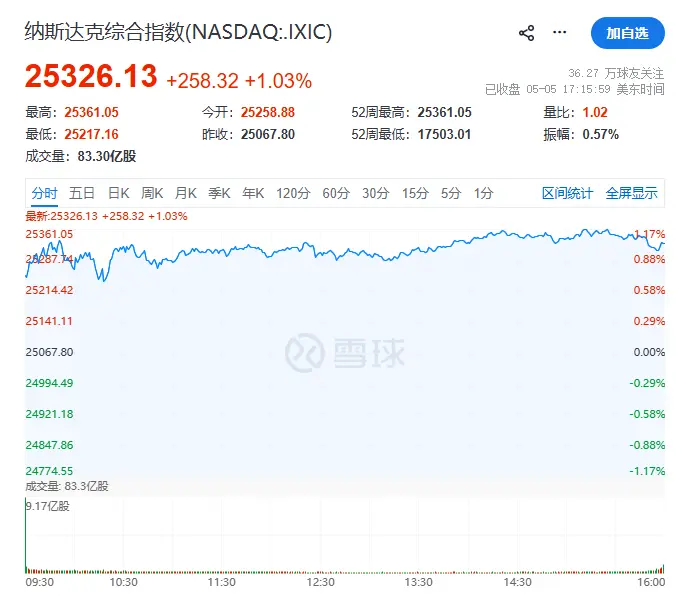
Task: Switch to 日K chart tab
Action: tap(118, 193)
